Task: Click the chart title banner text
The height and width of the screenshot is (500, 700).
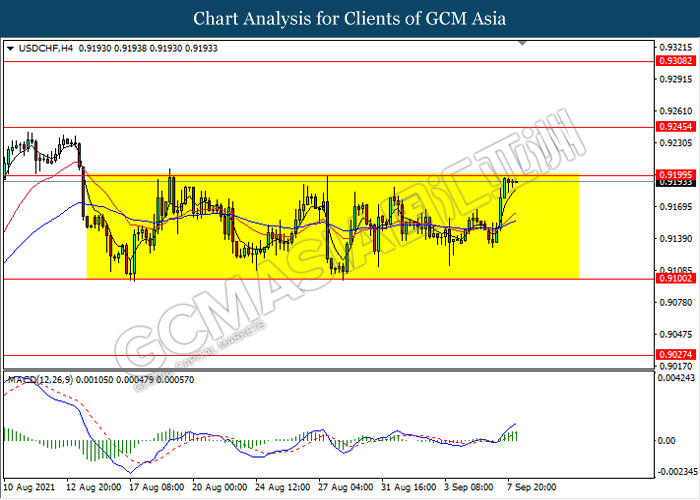Action: 349,19
